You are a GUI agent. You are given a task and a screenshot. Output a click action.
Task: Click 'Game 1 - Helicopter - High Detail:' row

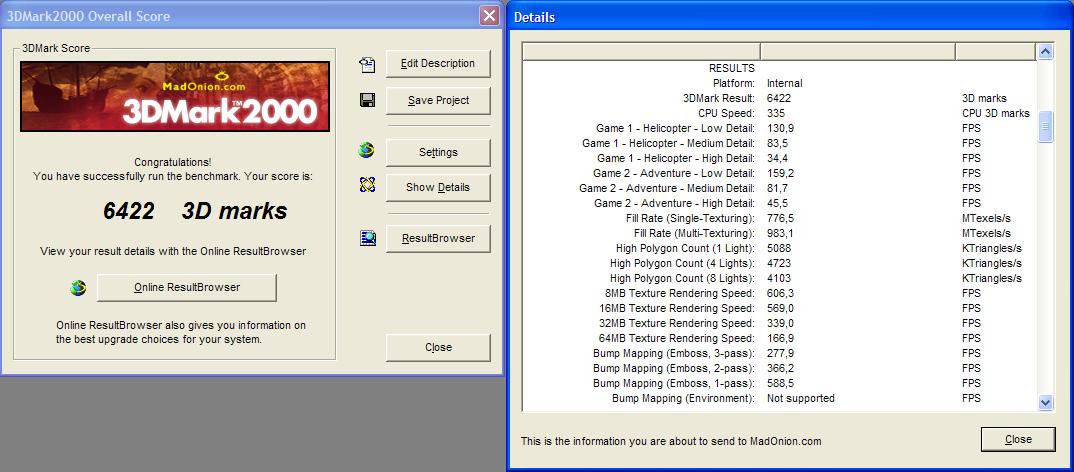tap(779, 158)
